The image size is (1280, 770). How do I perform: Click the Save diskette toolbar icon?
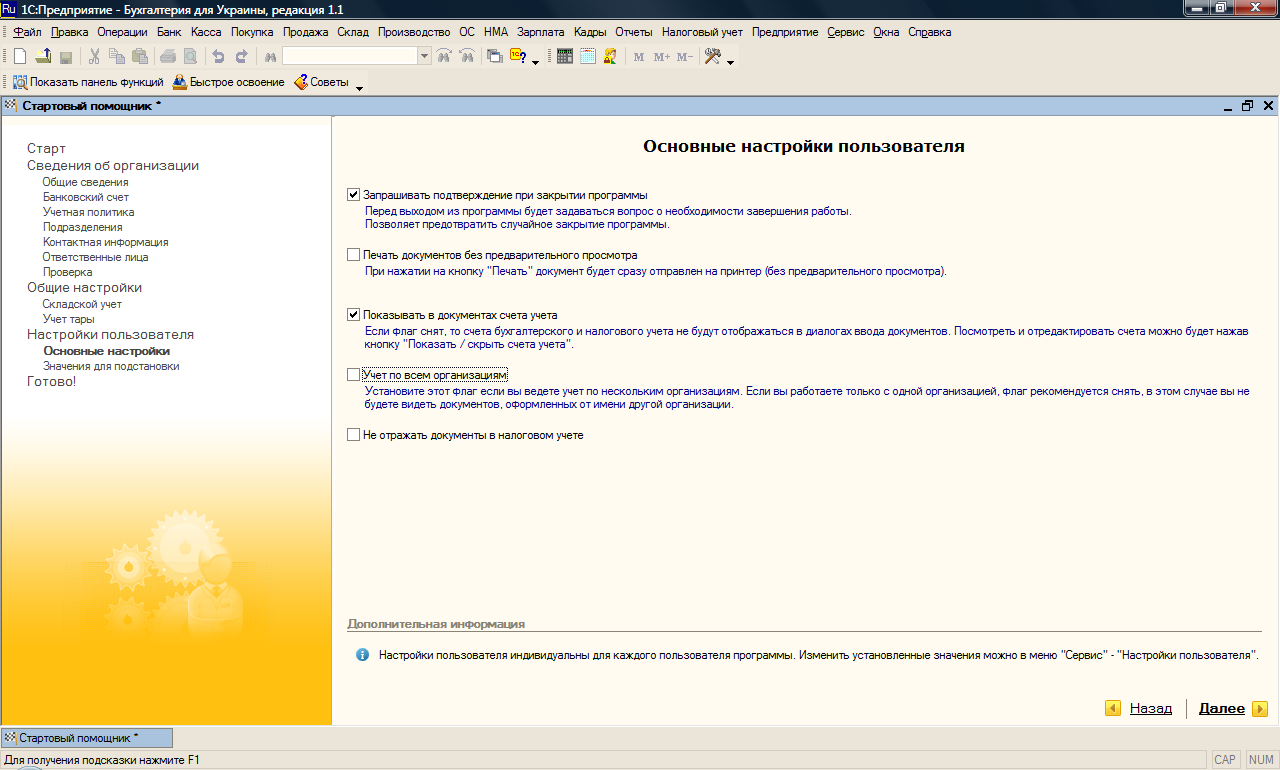tap(66, 57)
